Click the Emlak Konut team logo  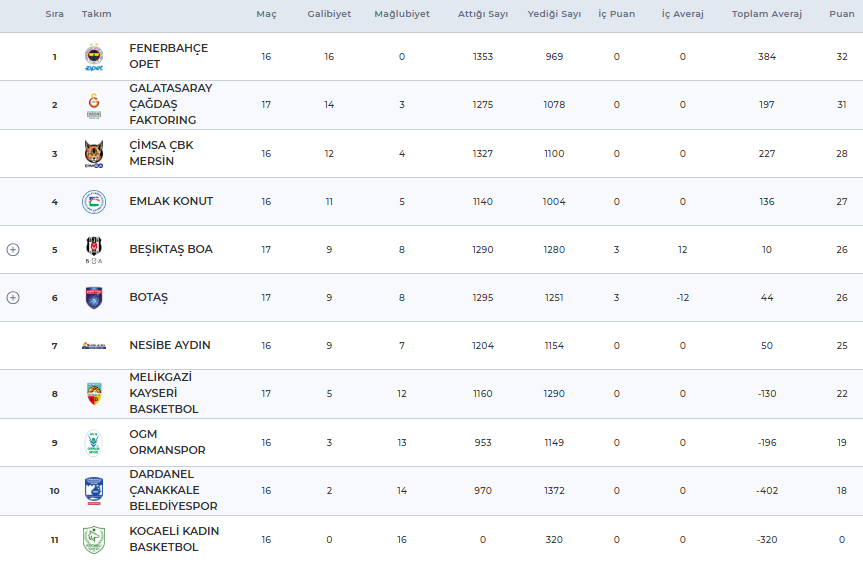click(94, 202)
